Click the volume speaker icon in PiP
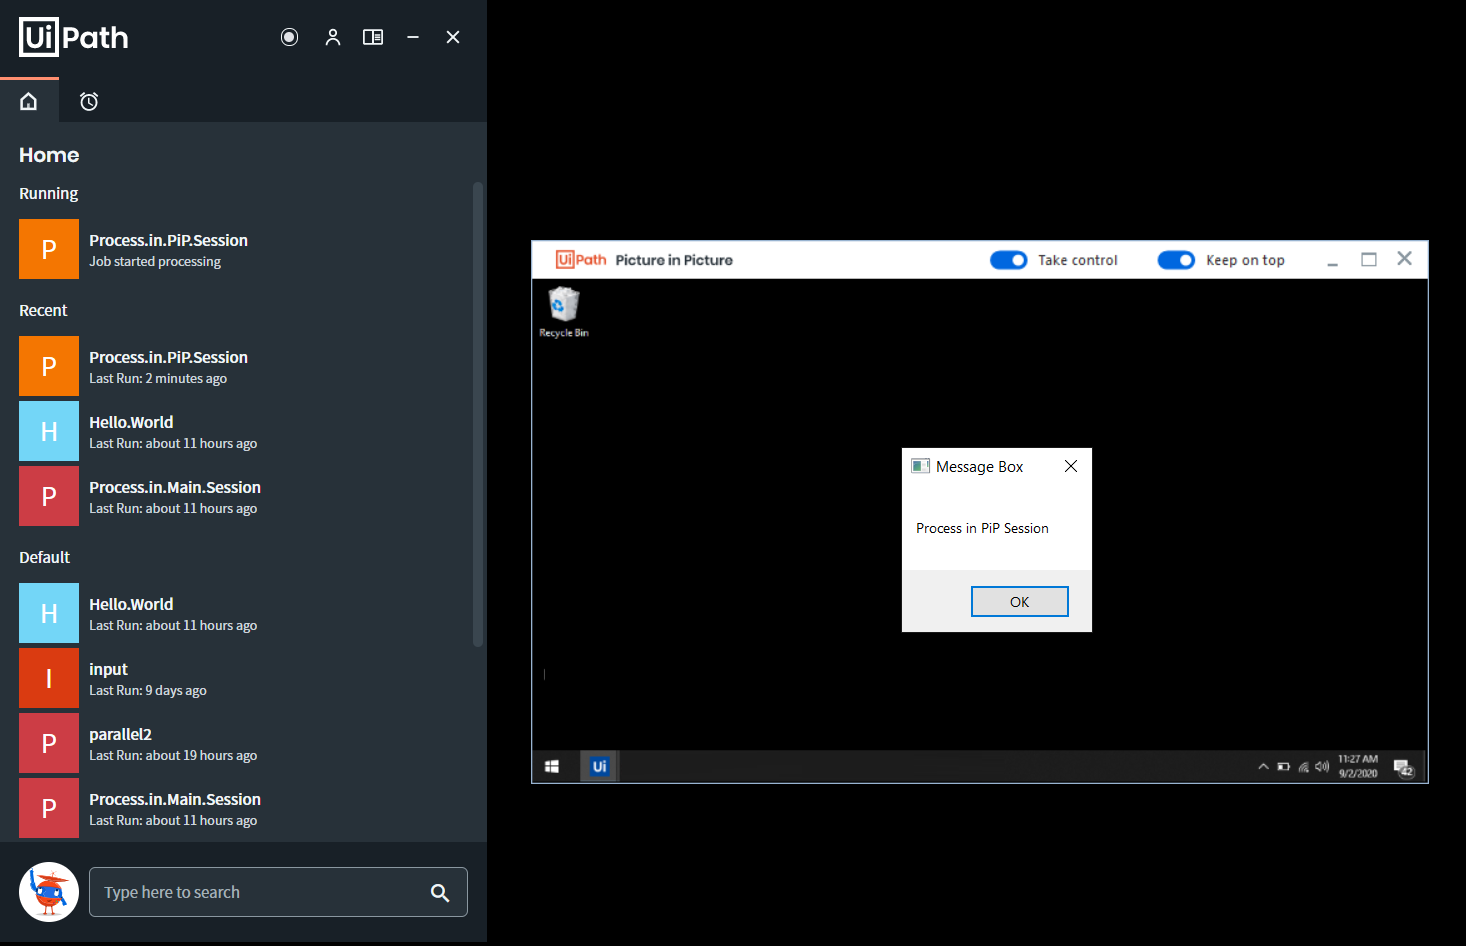 [x=1322, y=767]
